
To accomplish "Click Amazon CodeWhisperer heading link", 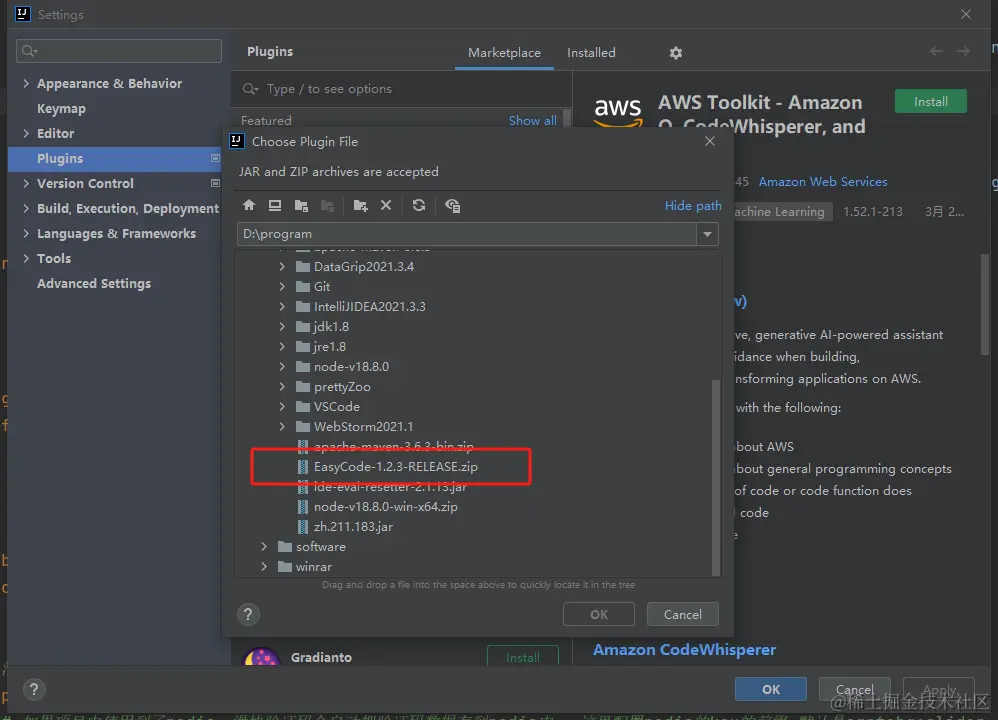I will point(684,649).
